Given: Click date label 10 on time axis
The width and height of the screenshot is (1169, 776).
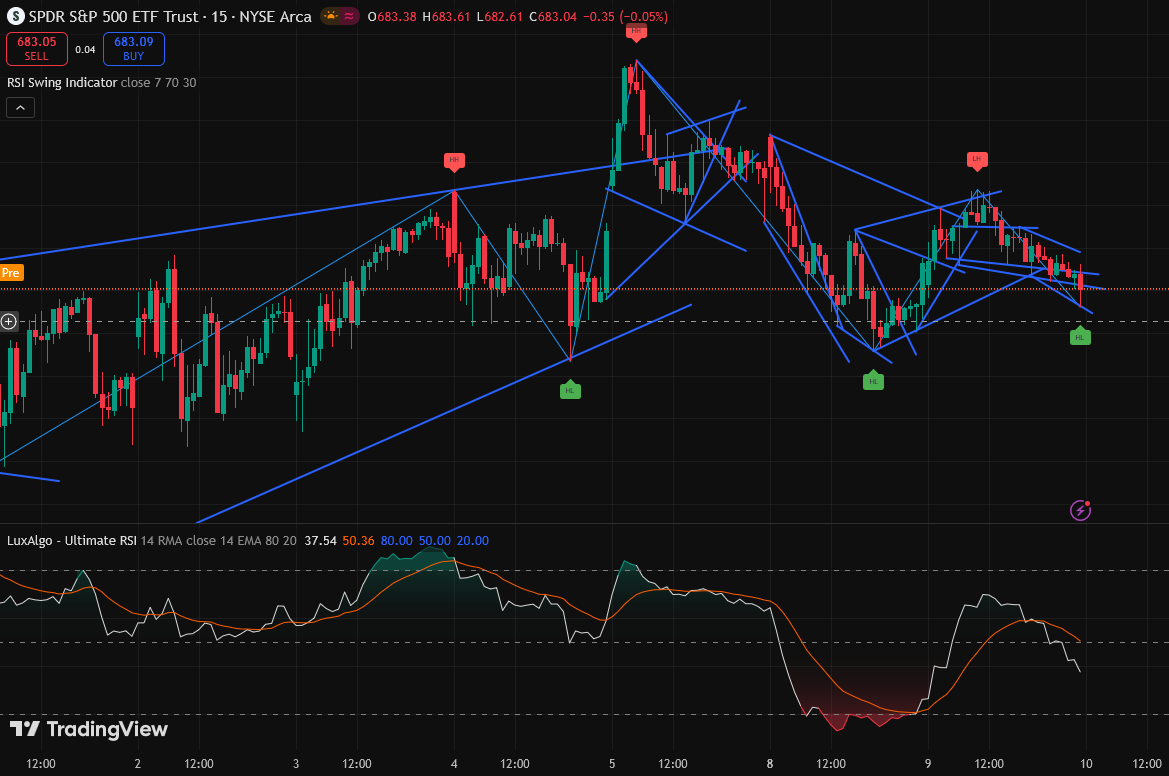Looking at the screenshot, I should pos(1086,763).
